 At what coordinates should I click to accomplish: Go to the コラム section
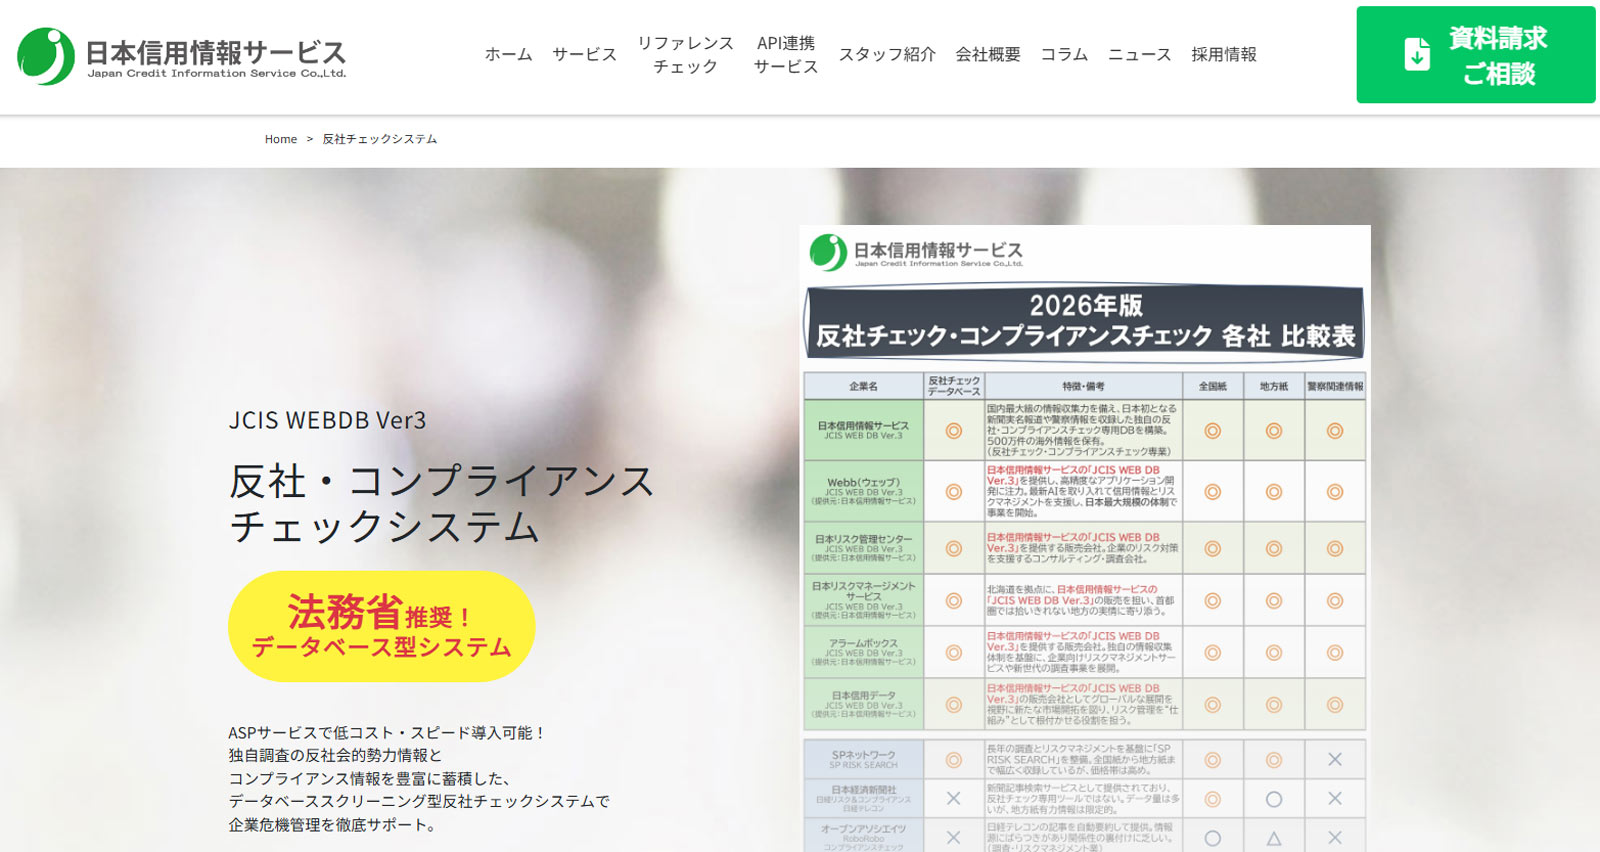[x=1064, y=54]
